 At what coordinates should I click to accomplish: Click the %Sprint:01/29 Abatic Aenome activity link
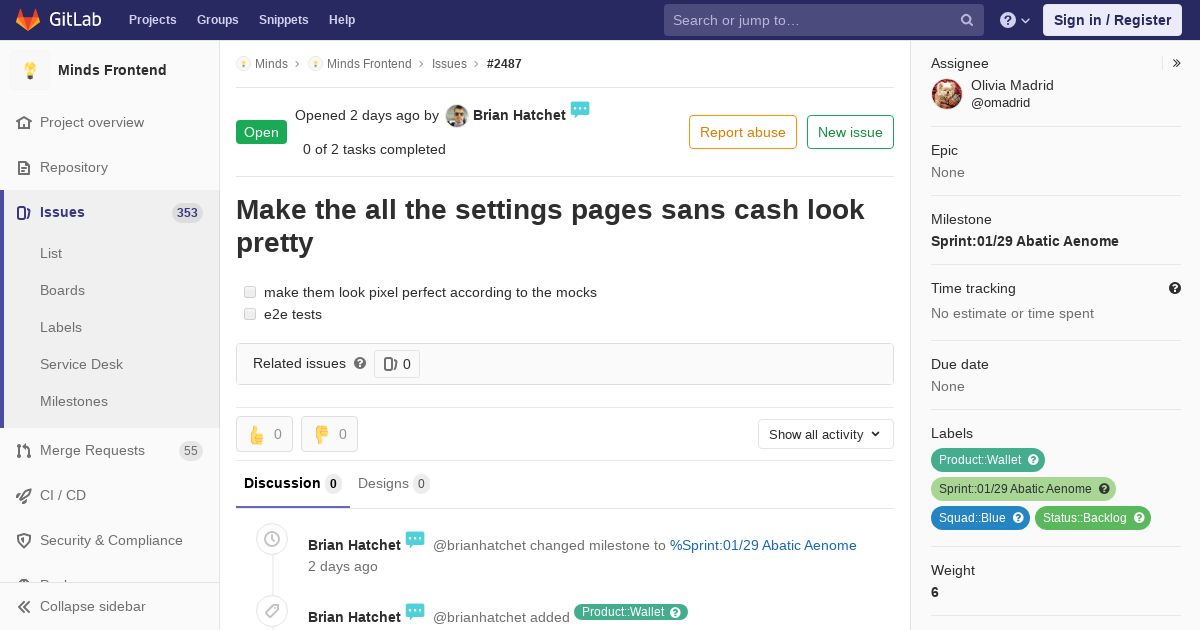coord(763,545)
